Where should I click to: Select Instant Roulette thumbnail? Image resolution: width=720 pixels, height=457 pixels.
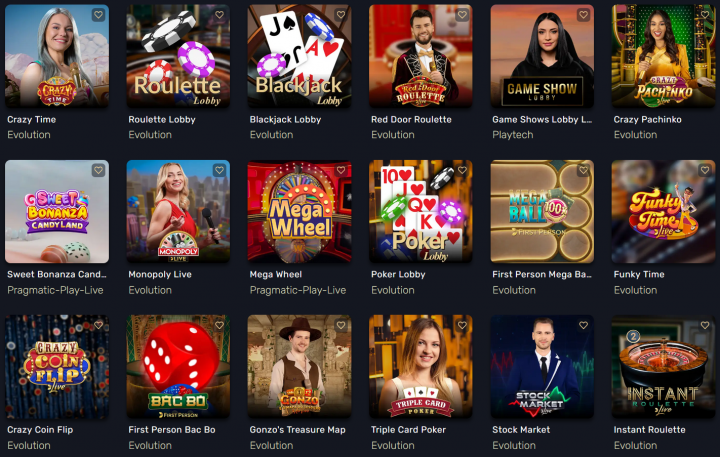click(663, 367)
